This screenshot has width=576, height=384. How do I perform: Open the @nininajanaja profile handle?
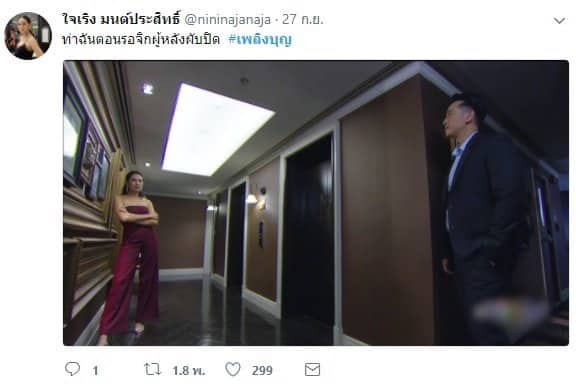pos(227,19)
